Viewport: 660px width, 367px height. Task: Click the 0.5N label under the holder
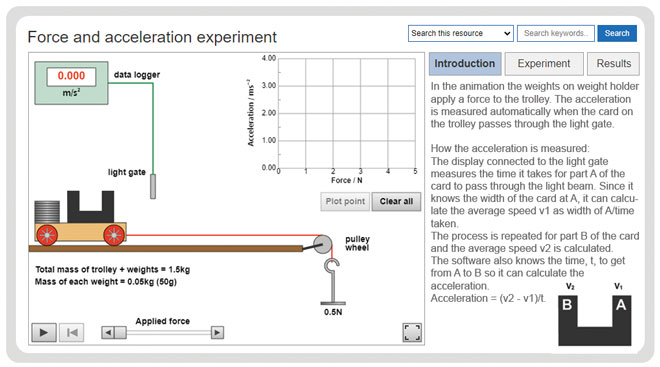(x=333, y=312)
